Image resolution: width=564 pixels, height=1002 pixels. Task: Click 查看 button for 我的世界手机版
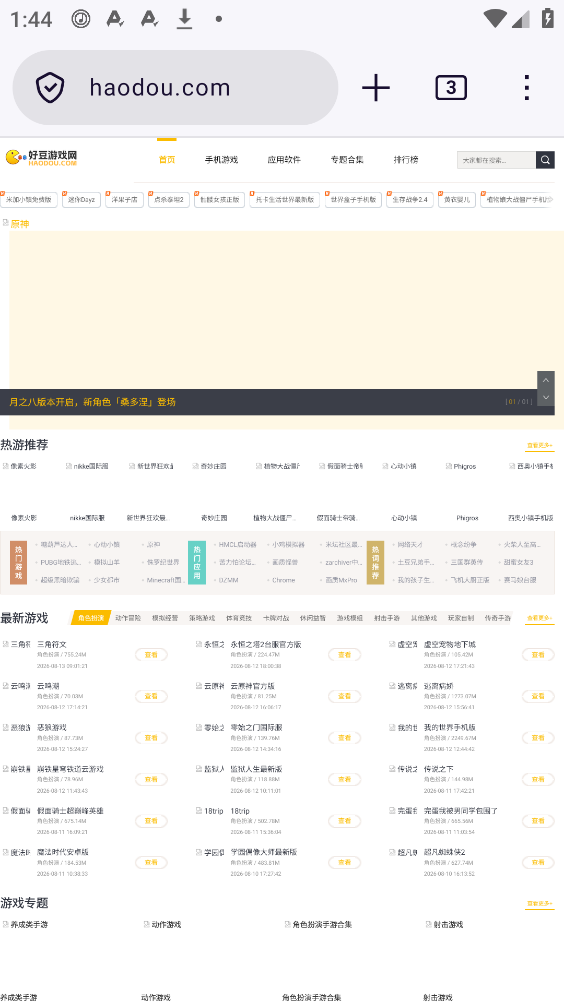click(x=538, y=737)
